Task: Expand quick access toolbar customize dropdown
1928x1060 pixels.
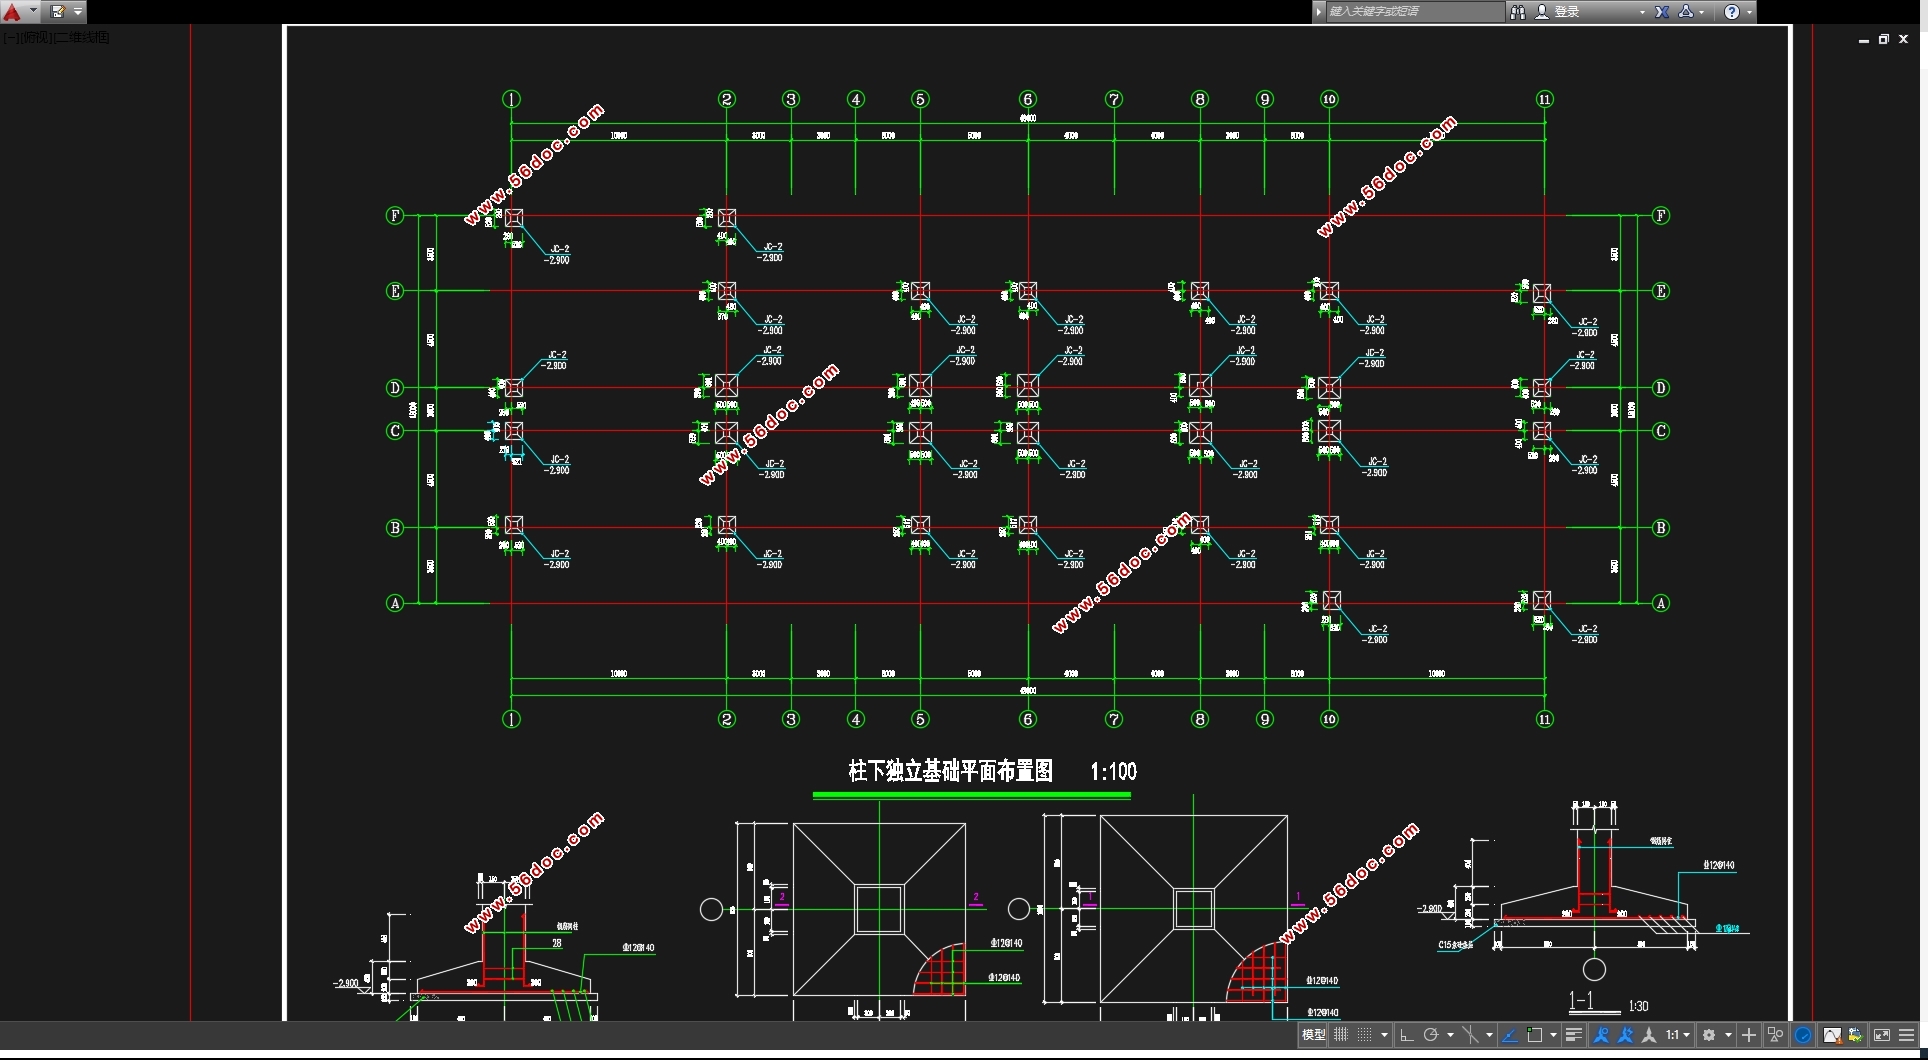Action: click(x=78, y=12)
